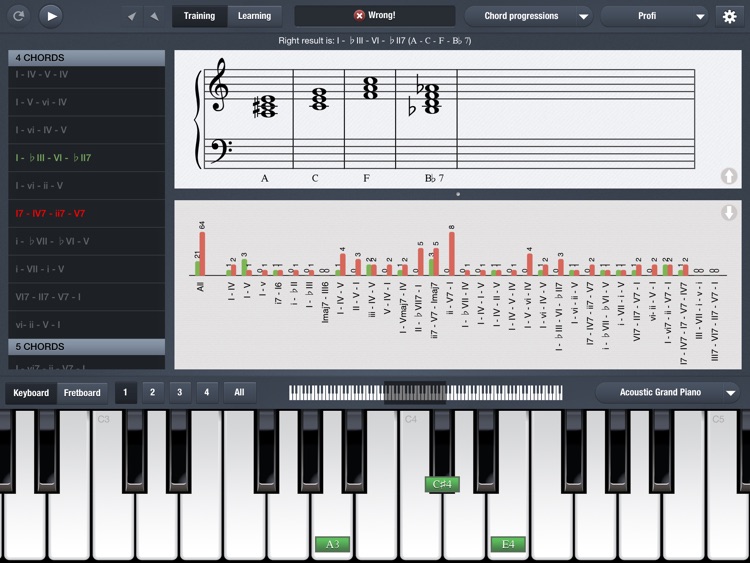Viewport: 750px width, 563px height.
Task: Select progression vi - ii - V - I
Action: click(x=87, y=324)
